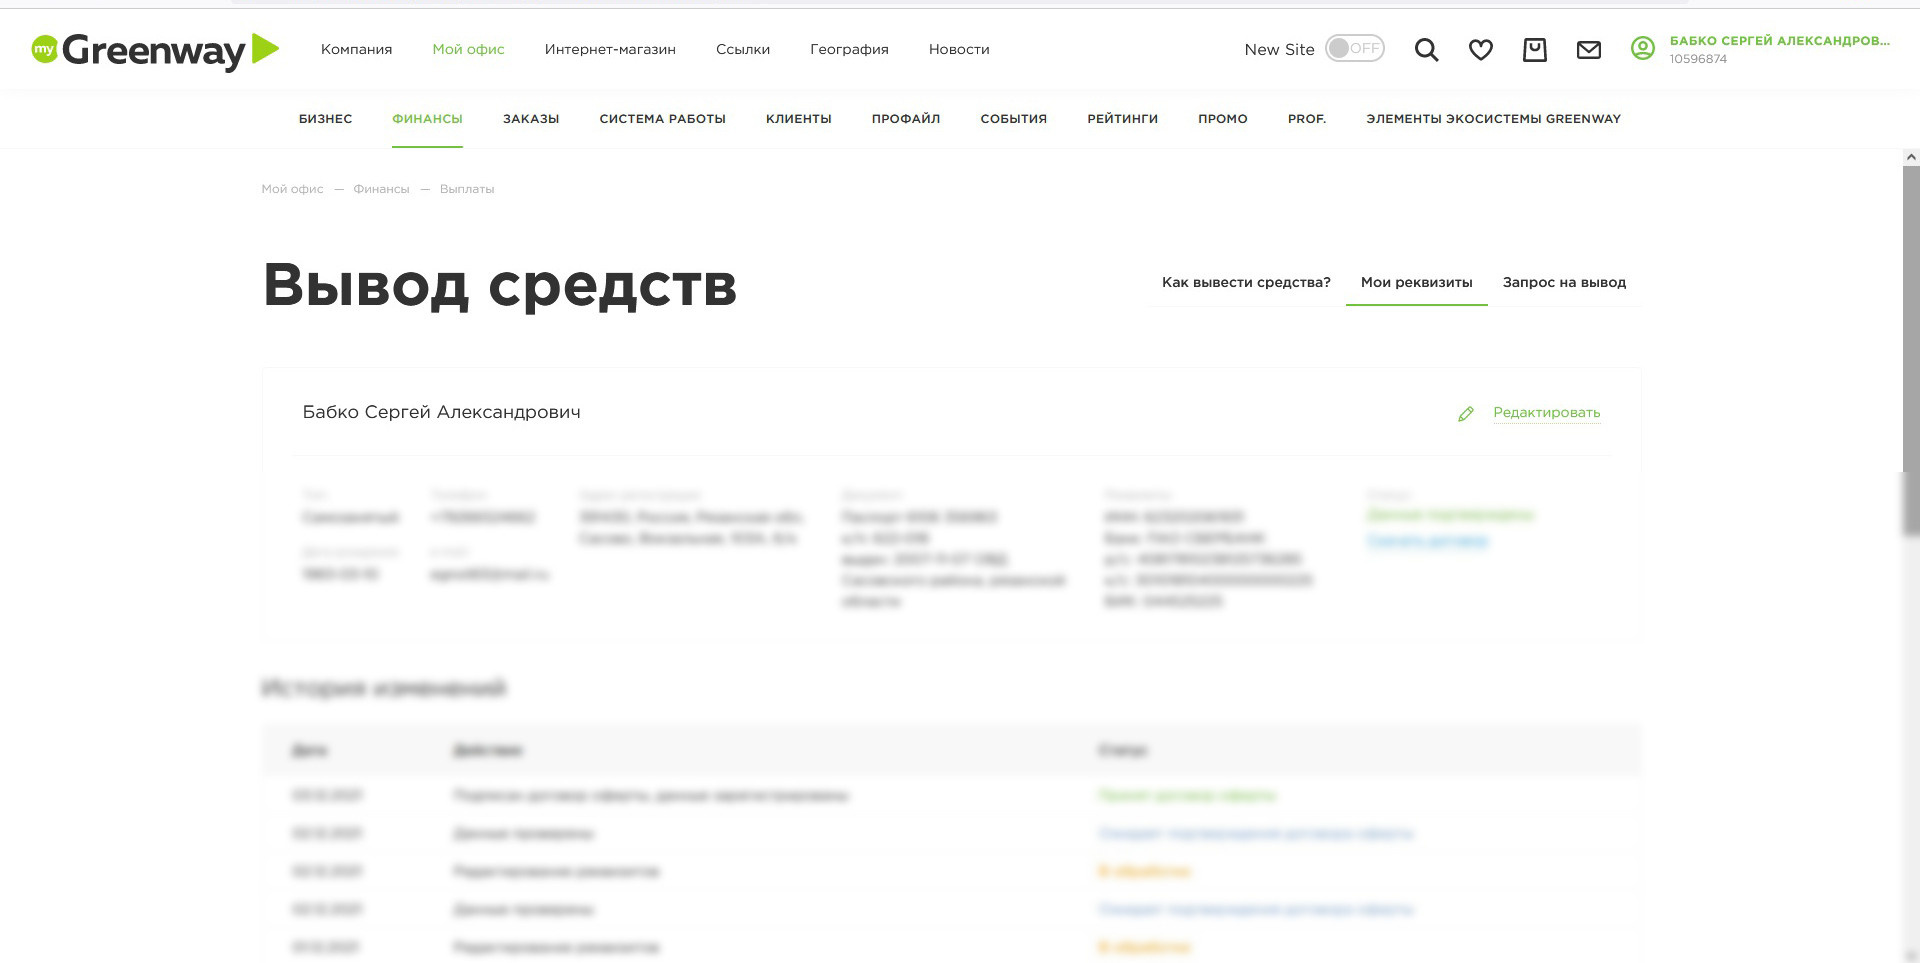Toggle the New Site switch on

click(1354, 49)
